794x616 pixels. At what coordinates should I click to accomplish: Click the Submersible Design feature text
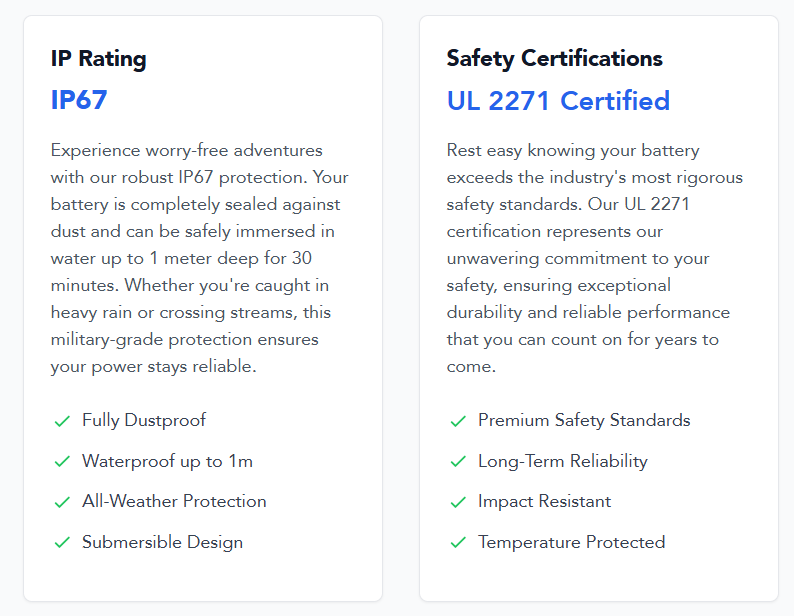point(163,543)
